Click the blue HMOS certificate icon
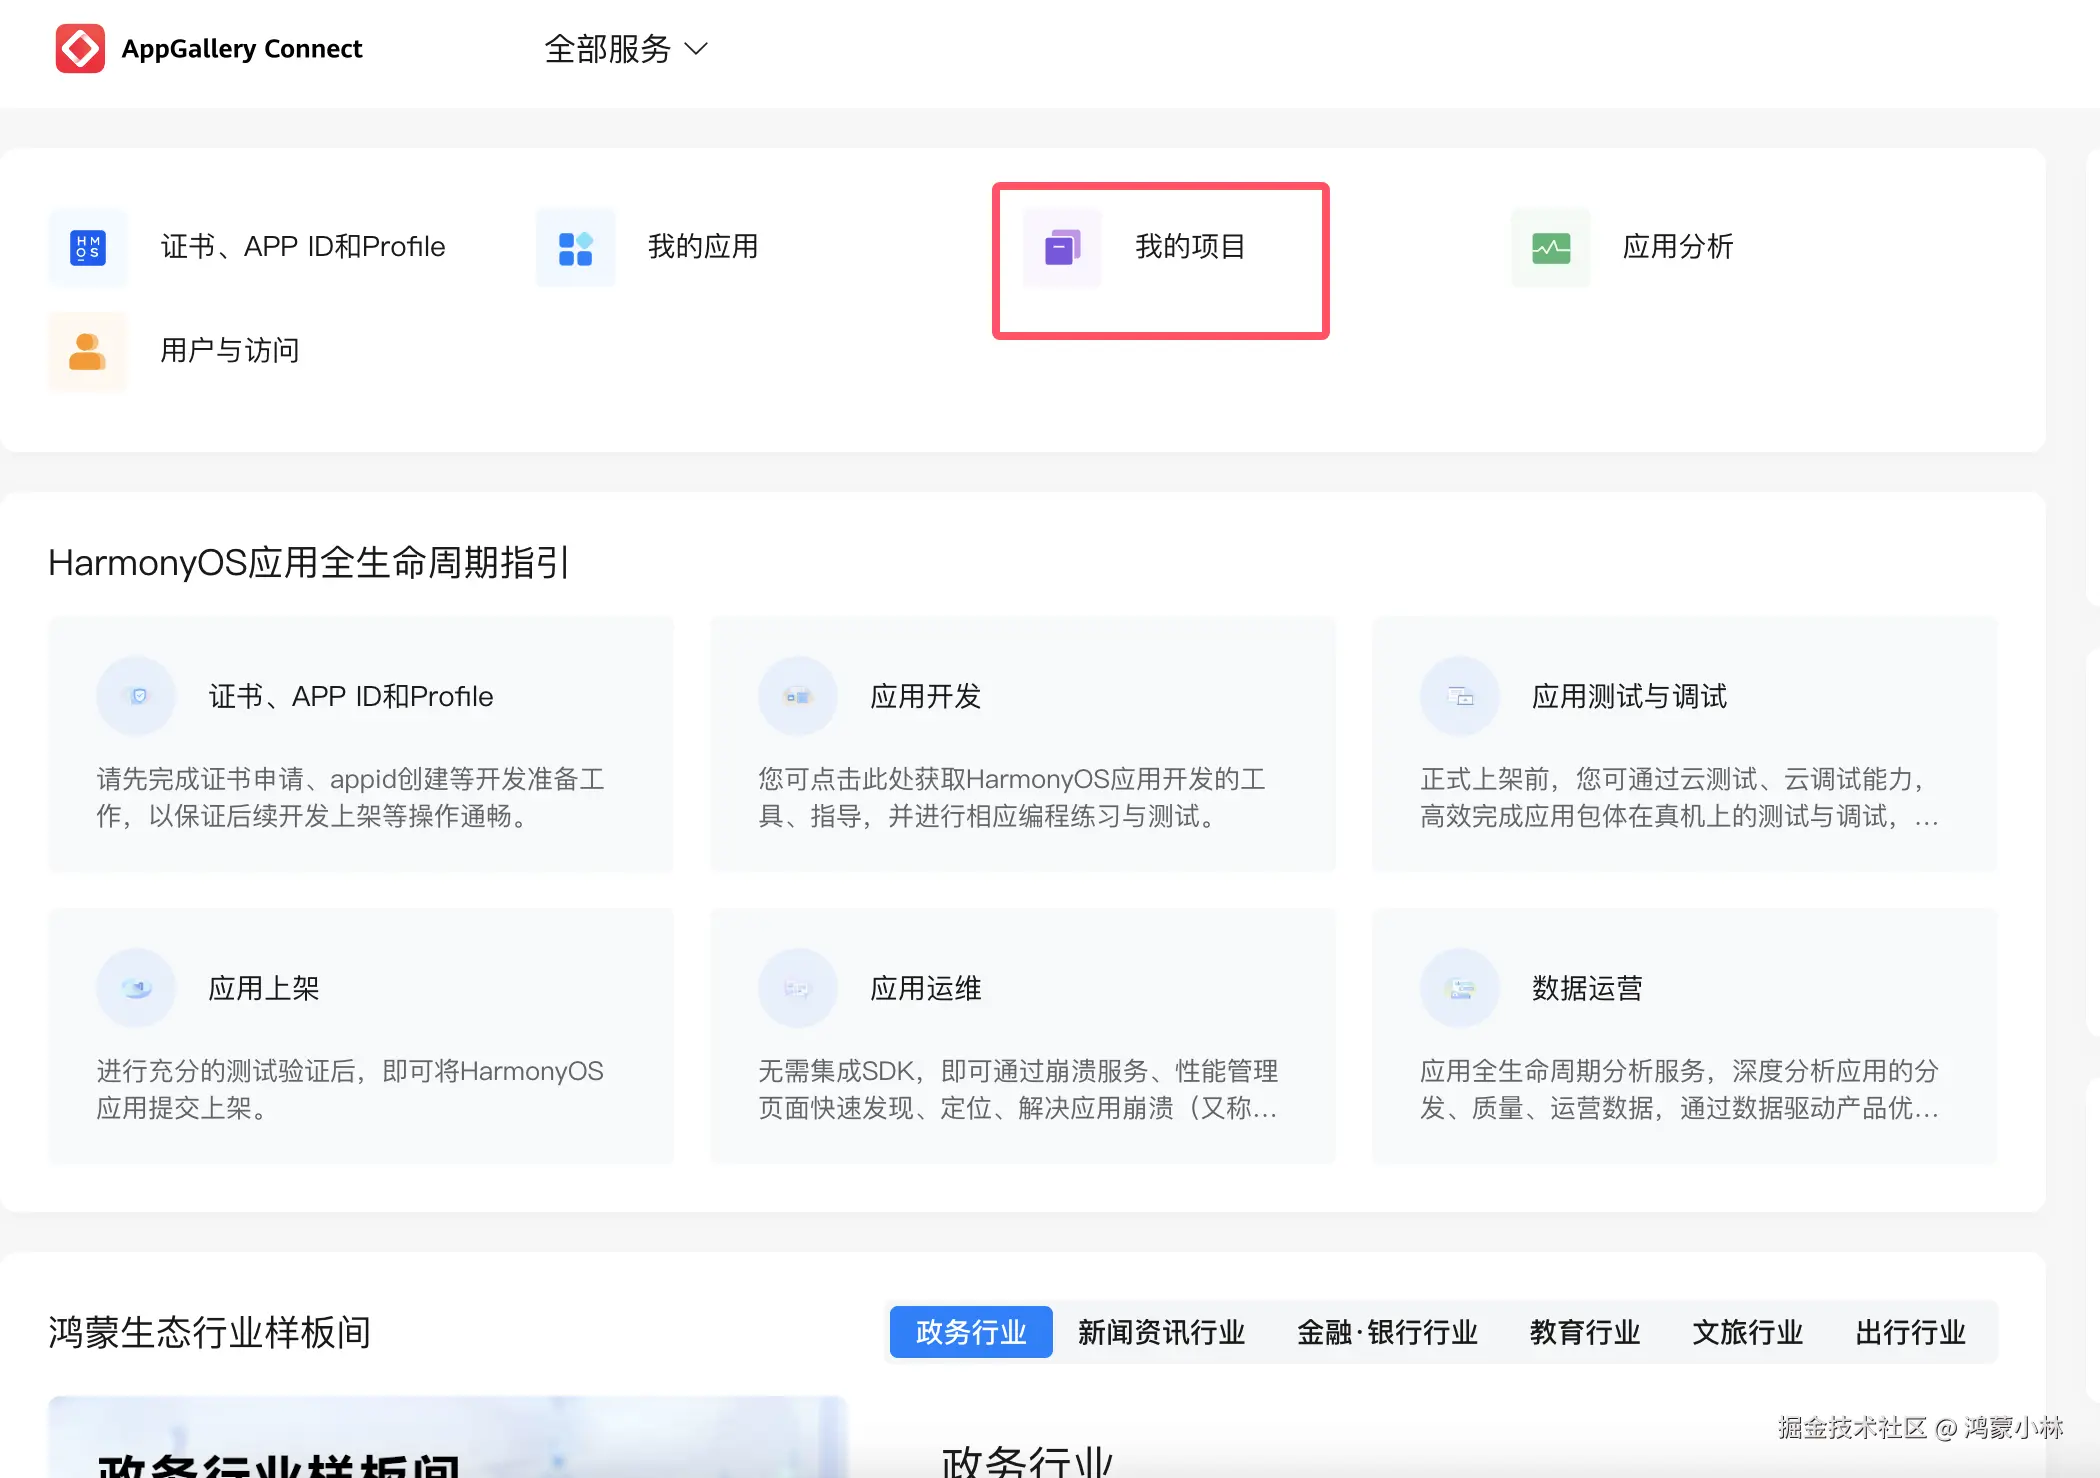 [x=88, y=247]
